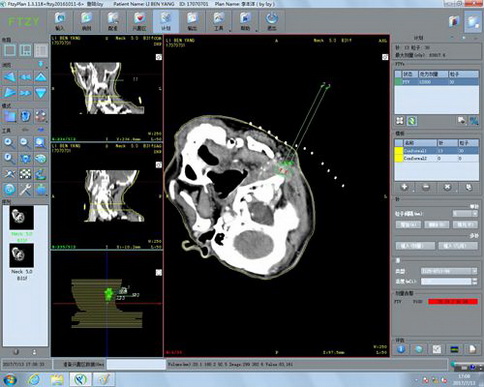Screen dimensions: 484x387
Task: Open the Registration module in top toolbar
Action: click(113, 21)
